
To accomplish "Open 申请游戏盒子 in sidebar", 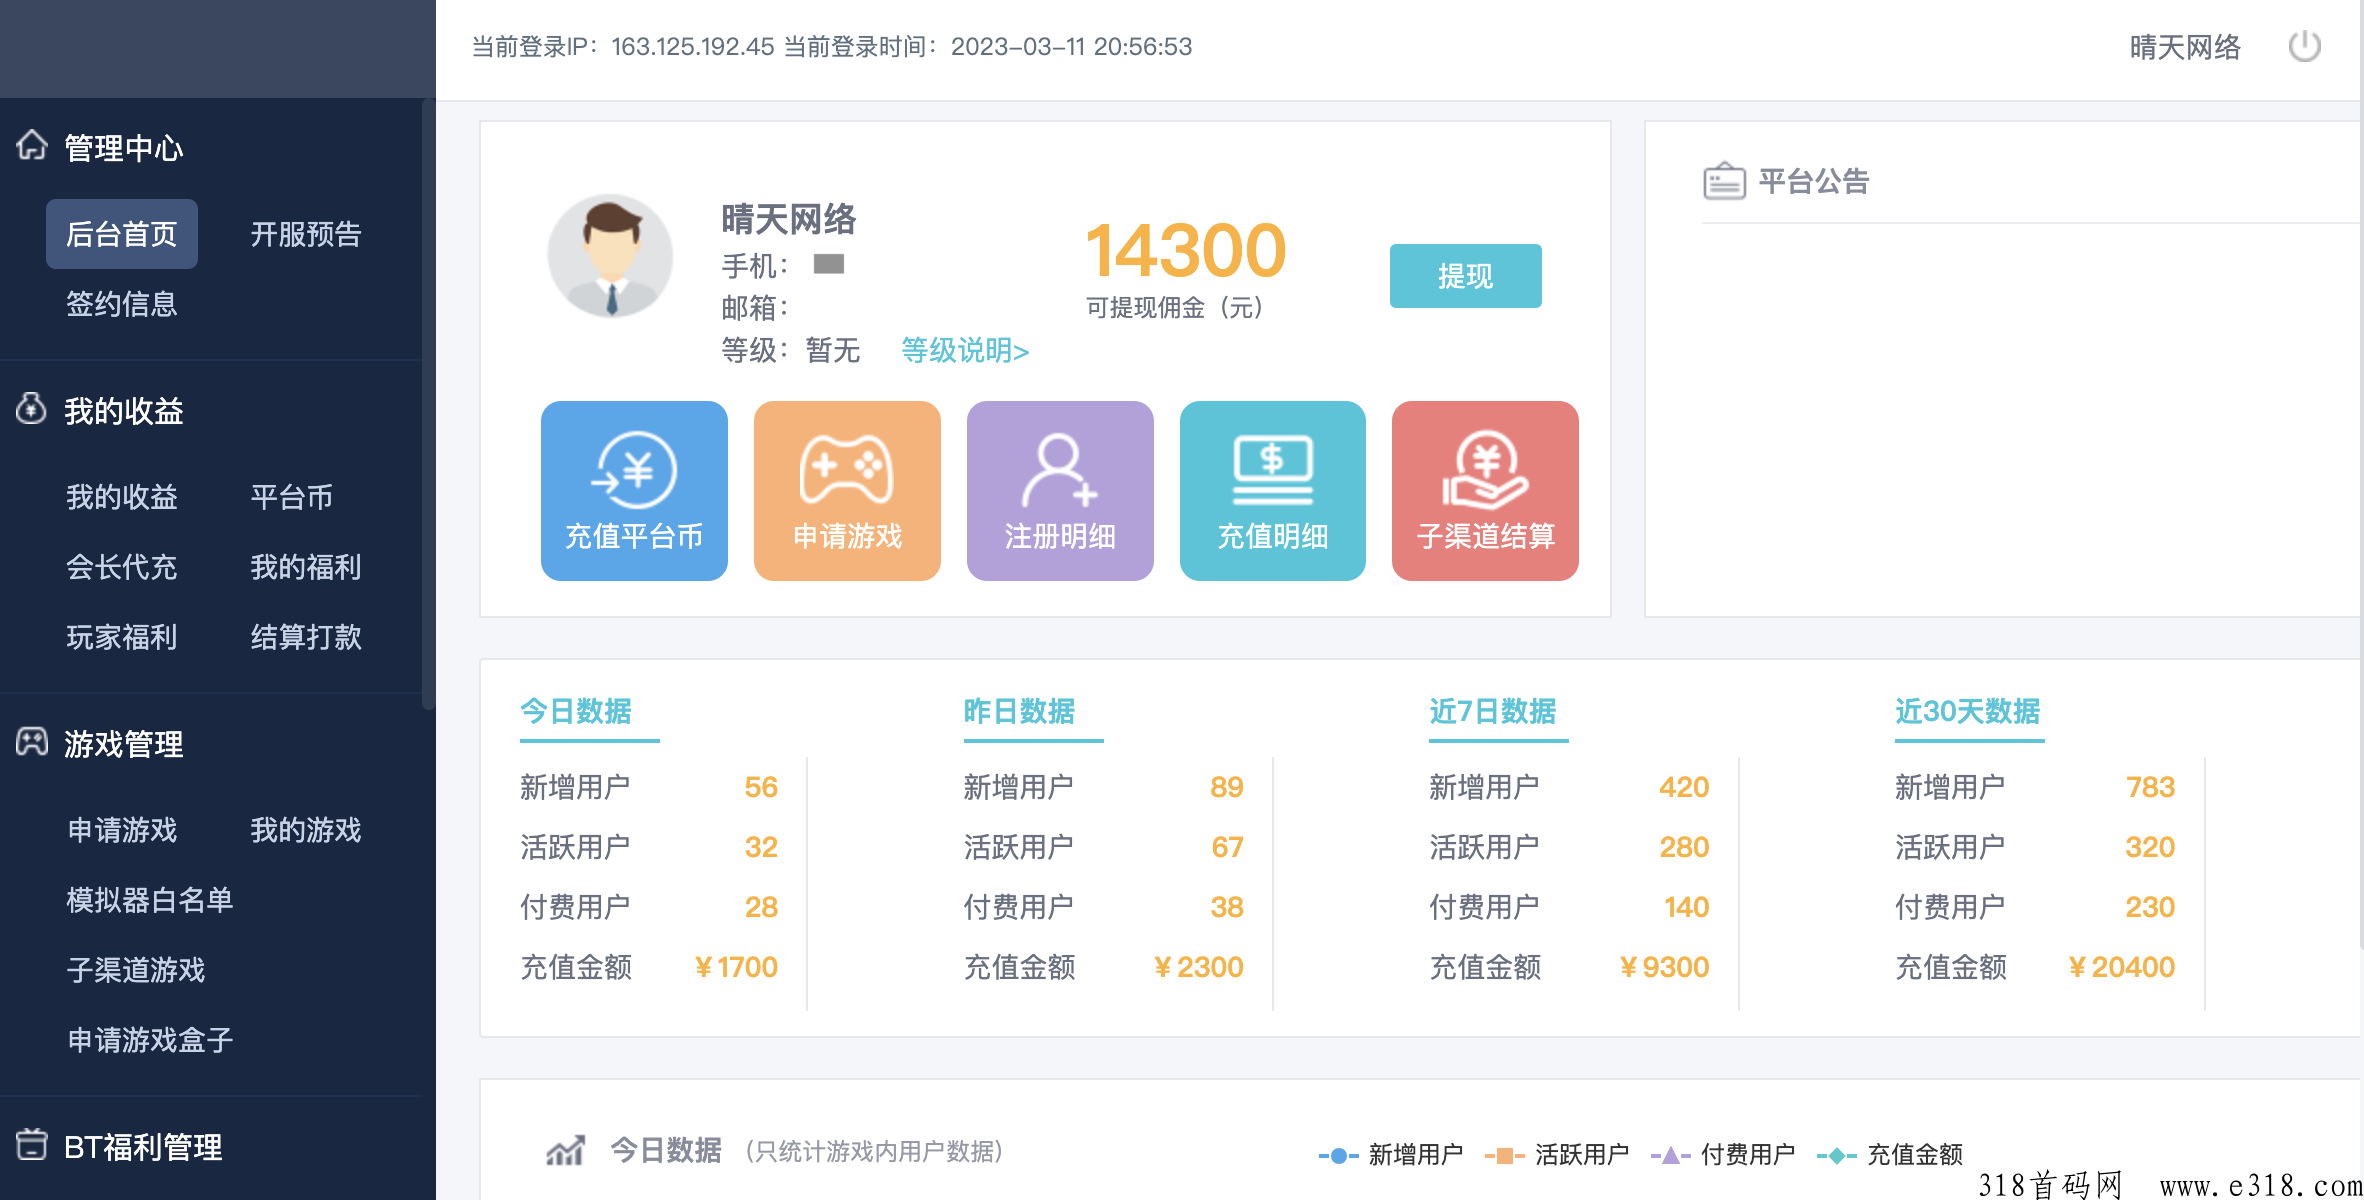I will [150, 1040].
